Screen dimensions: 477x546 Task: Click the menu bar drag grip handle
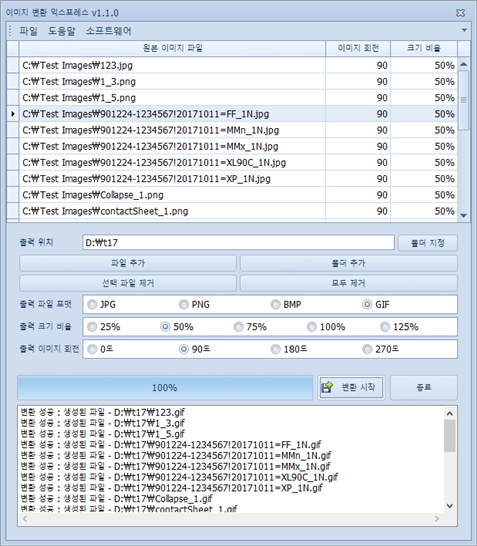10,31
